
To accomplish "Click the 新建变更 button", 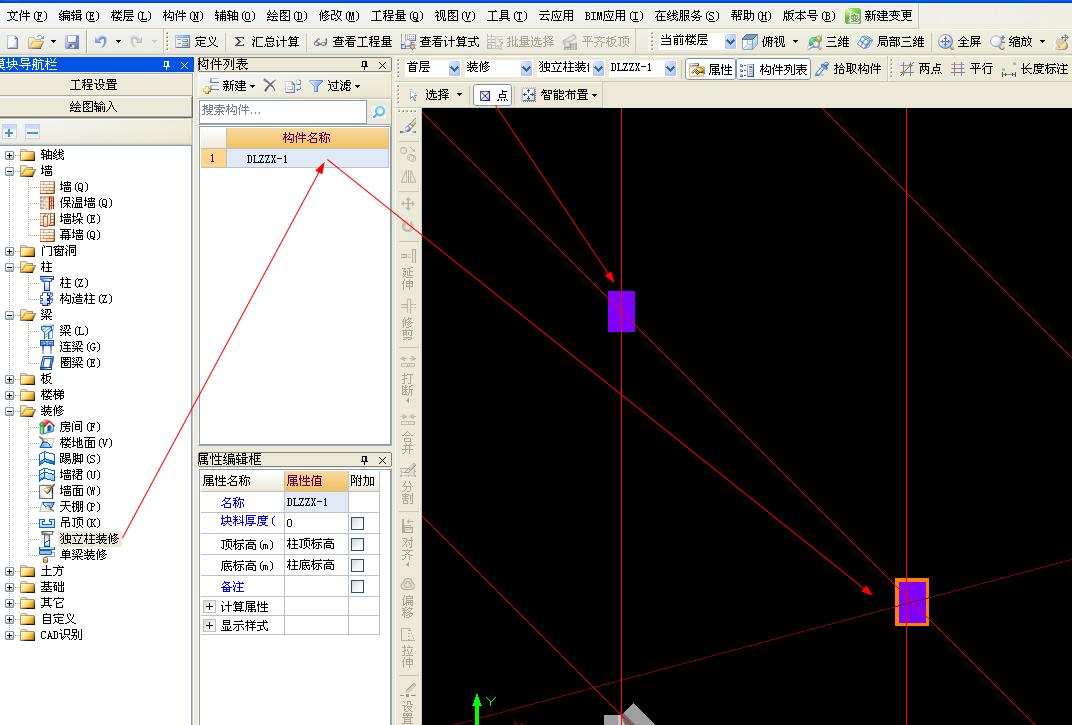I will click(x=880, y=15).
